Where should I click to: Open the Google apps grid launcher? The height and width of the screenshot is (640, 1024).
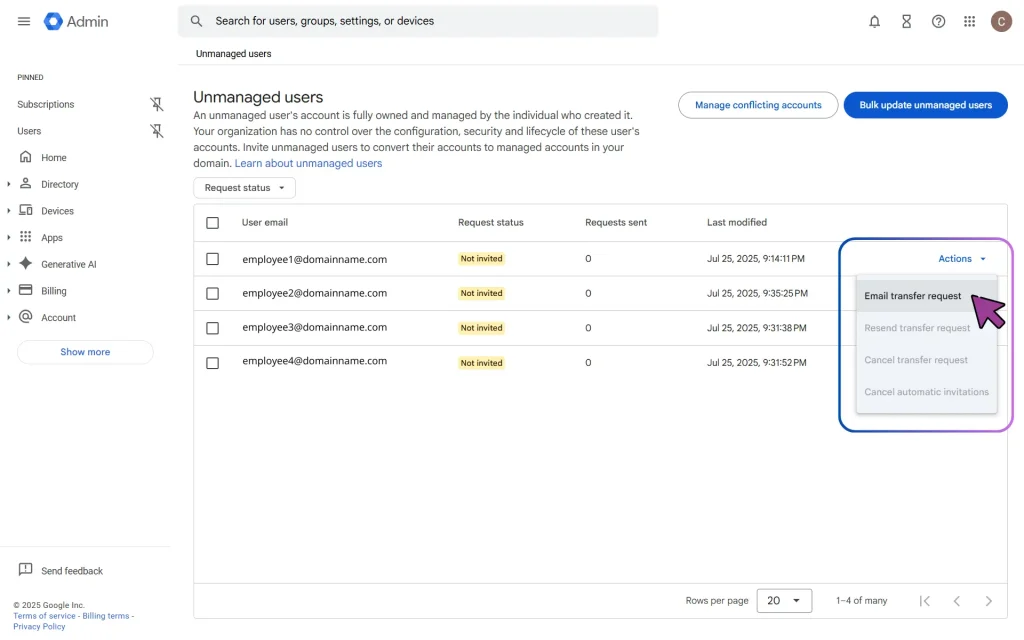coord(969,21)
